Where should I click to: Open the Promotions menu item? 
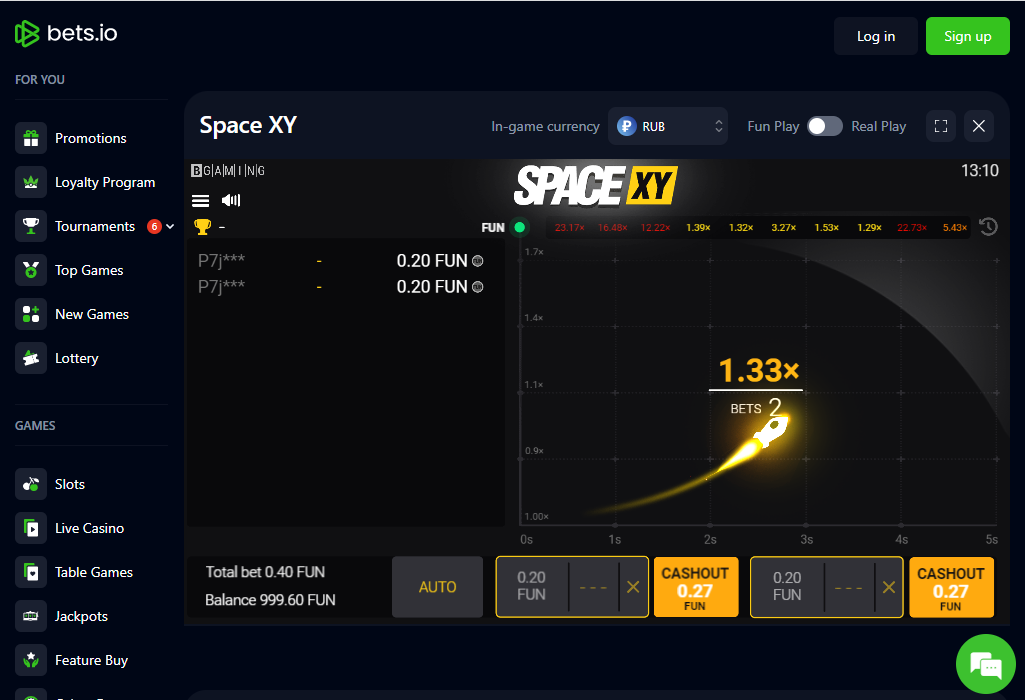click(x=91, y=138)
